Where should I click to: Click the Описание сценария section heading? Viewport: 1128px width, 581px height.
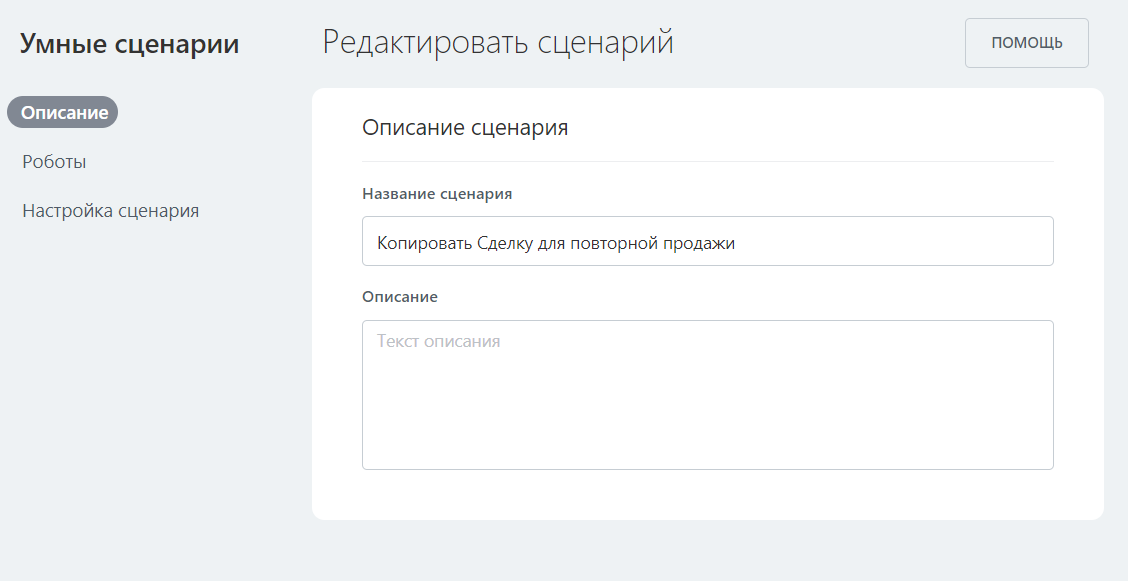[x=465, y=128]
